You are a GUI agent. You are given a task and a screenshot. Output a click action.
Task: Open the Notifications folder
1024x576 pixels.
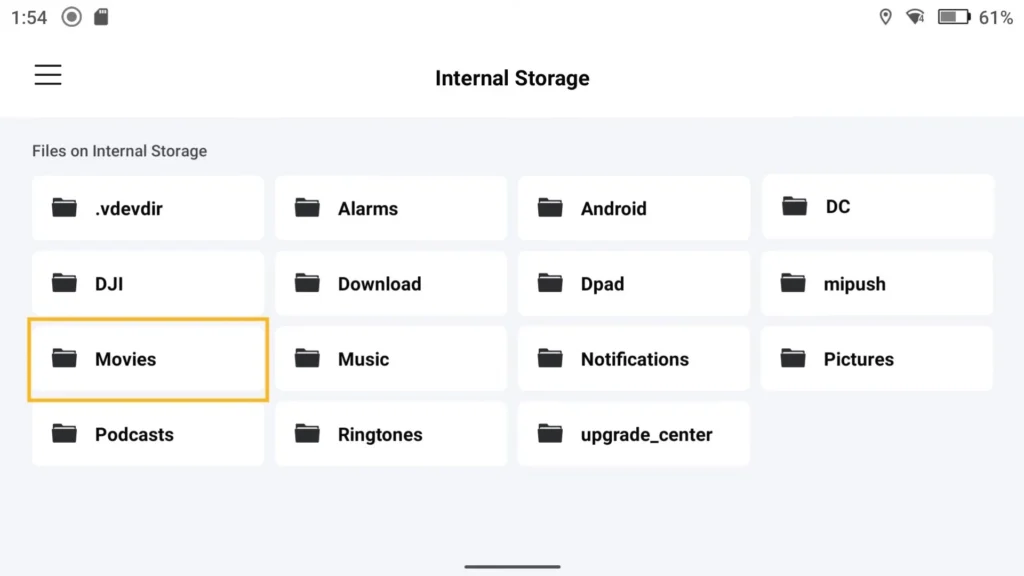click(634, 359)
